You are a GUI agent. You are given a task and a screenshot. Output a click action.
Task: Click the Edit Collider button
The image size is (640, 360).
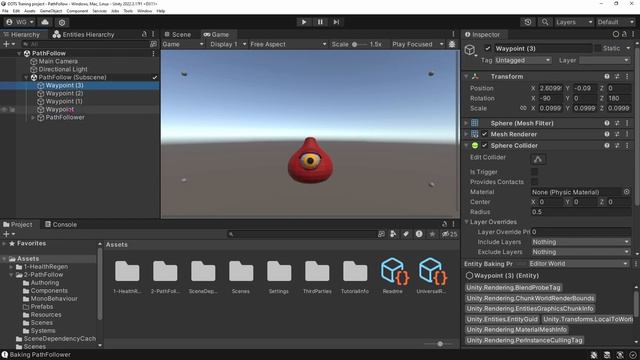click(x=538, y=159)
